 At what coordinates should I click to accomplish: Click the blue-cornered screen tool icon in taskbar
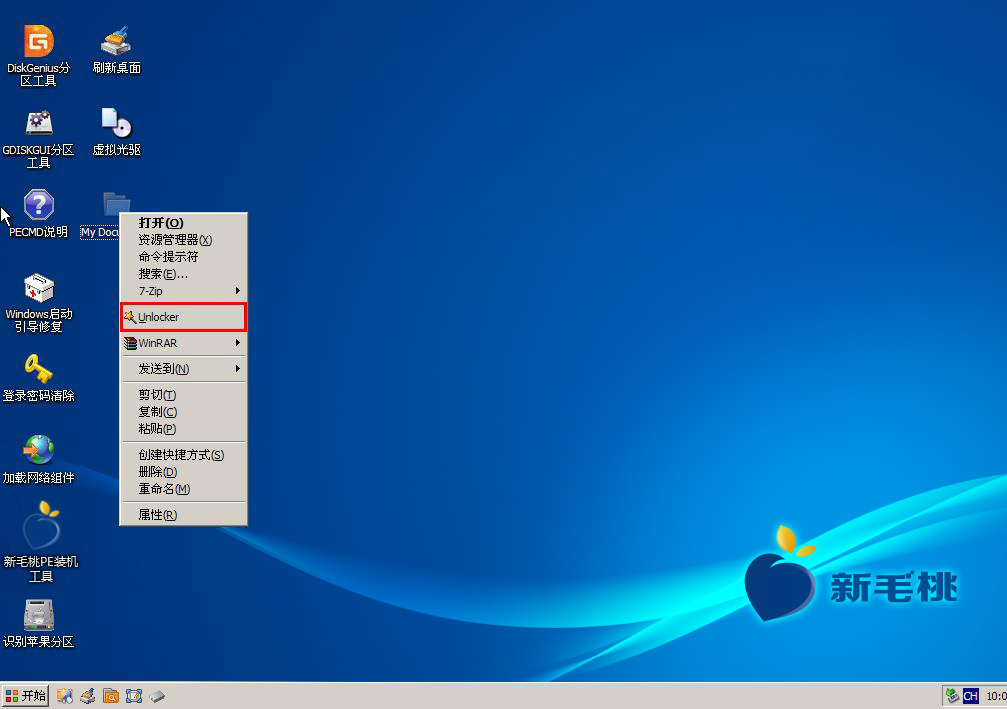[x=134, y=696]
